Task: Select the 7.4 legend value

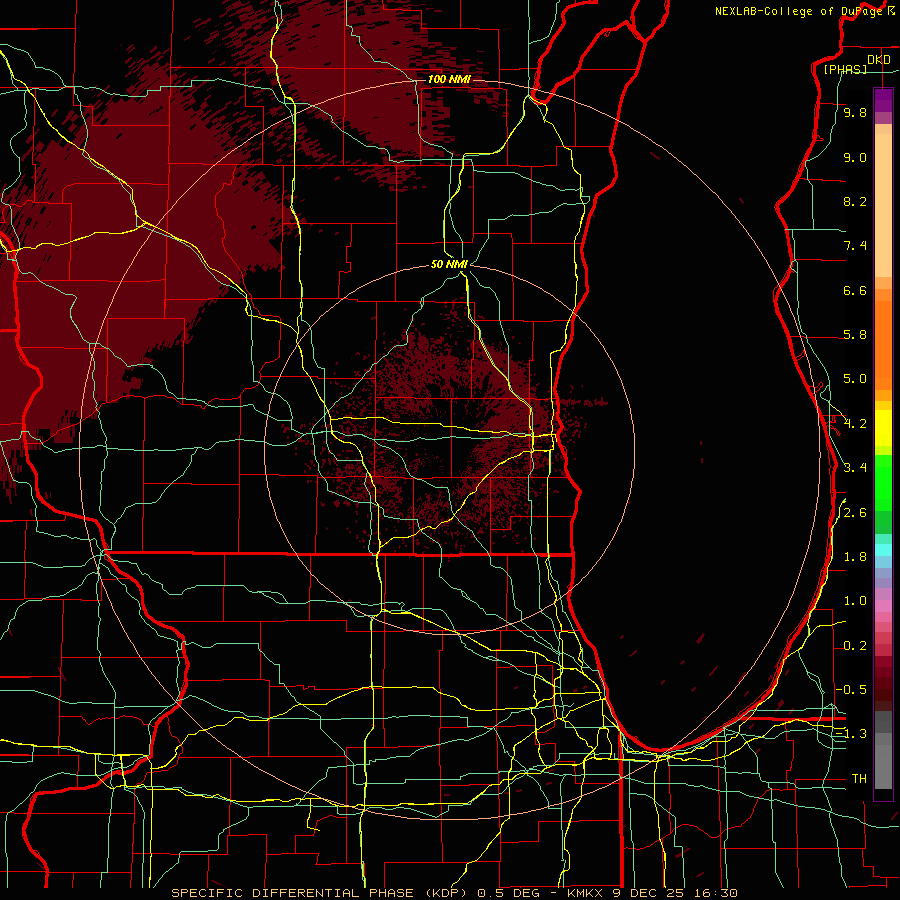Action: (x=855, y=246)
